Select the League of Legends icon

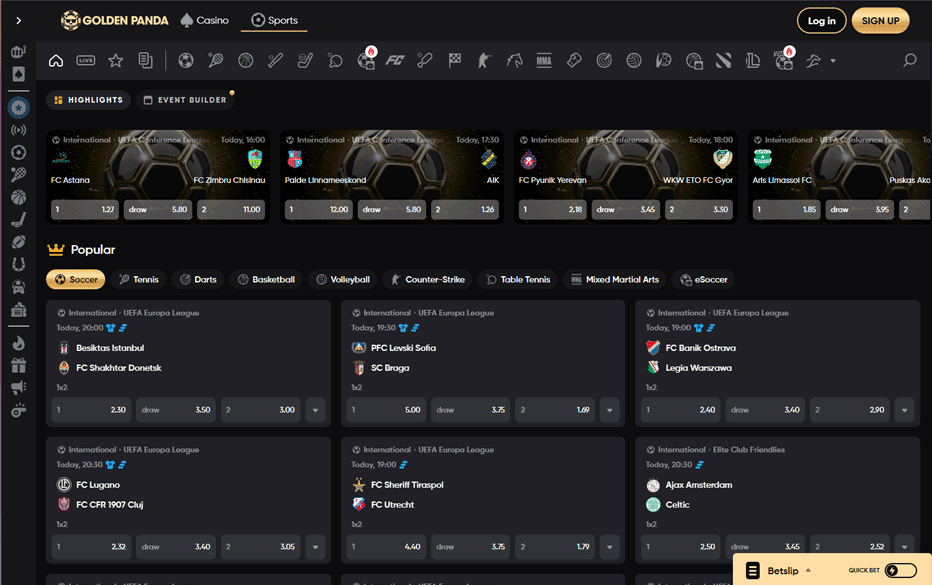(x=753, y=61)
